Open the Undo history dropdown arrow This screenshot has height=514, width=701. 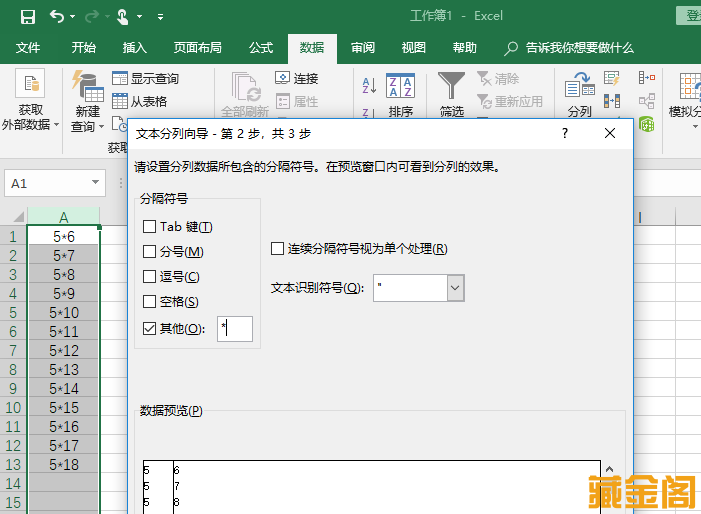pyautogui.click(x=72, y=17)
